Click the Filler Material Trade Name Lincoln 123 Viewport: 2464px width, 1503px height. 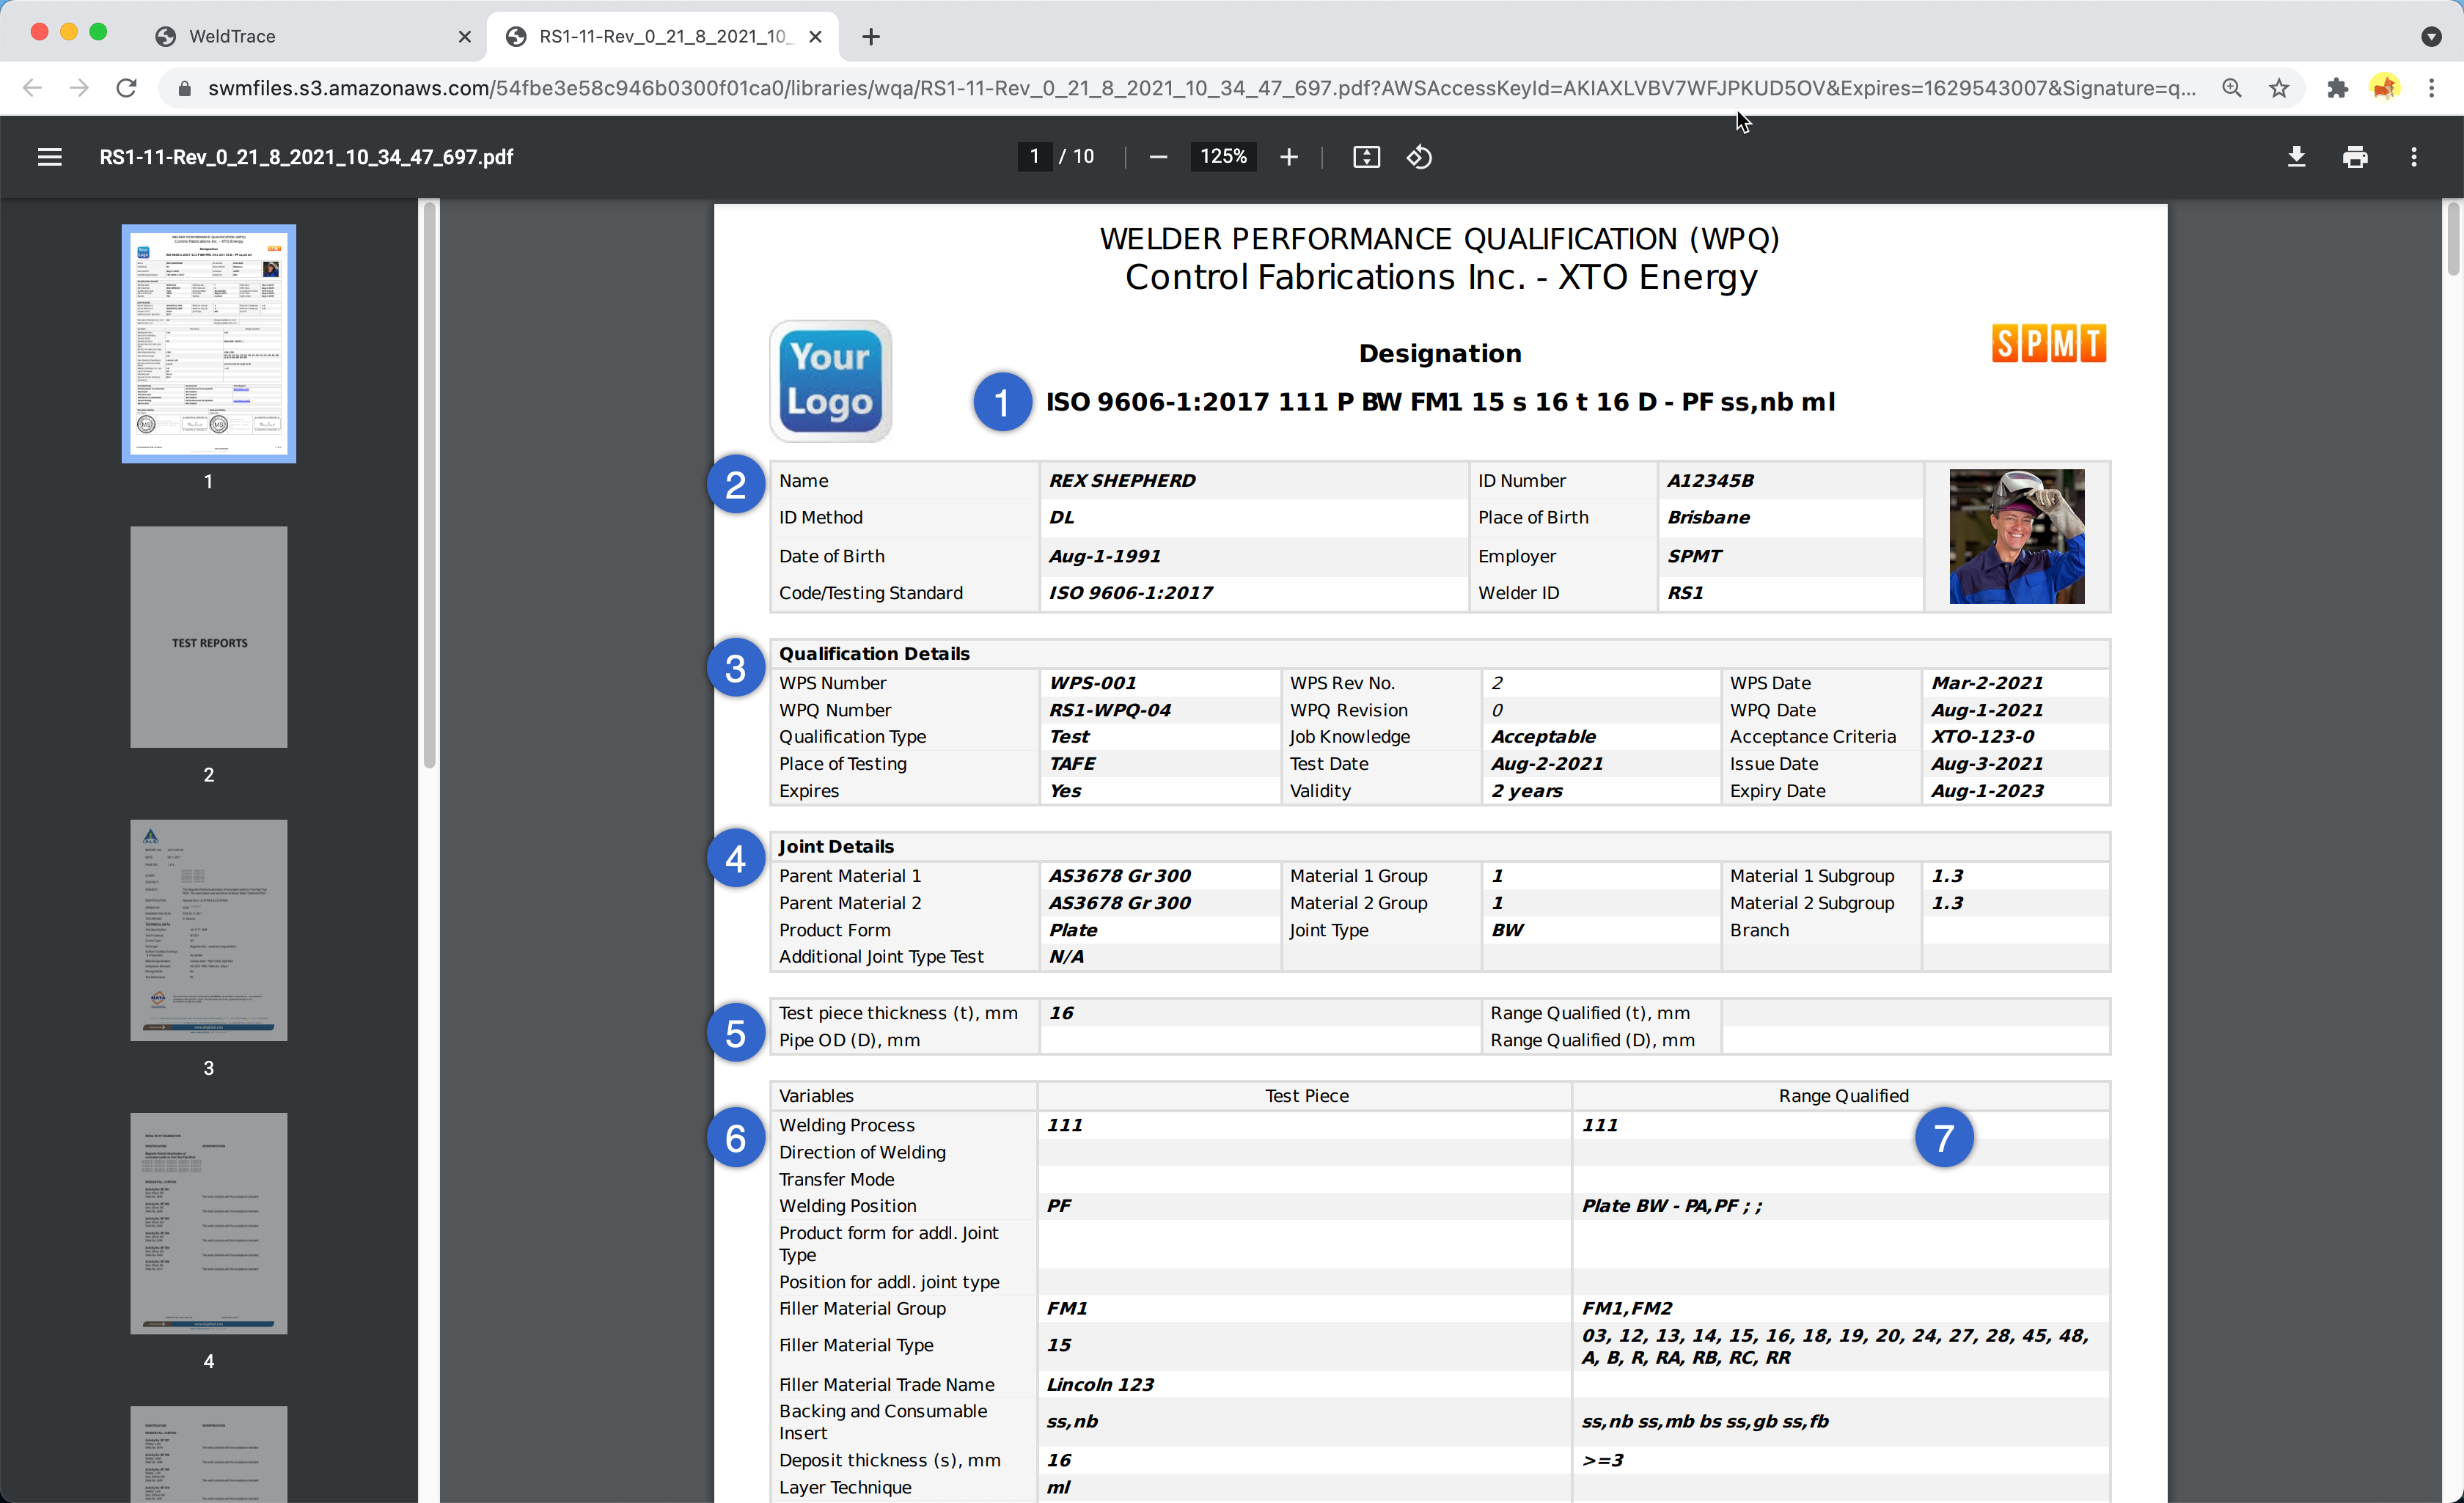point(1100,1385)
